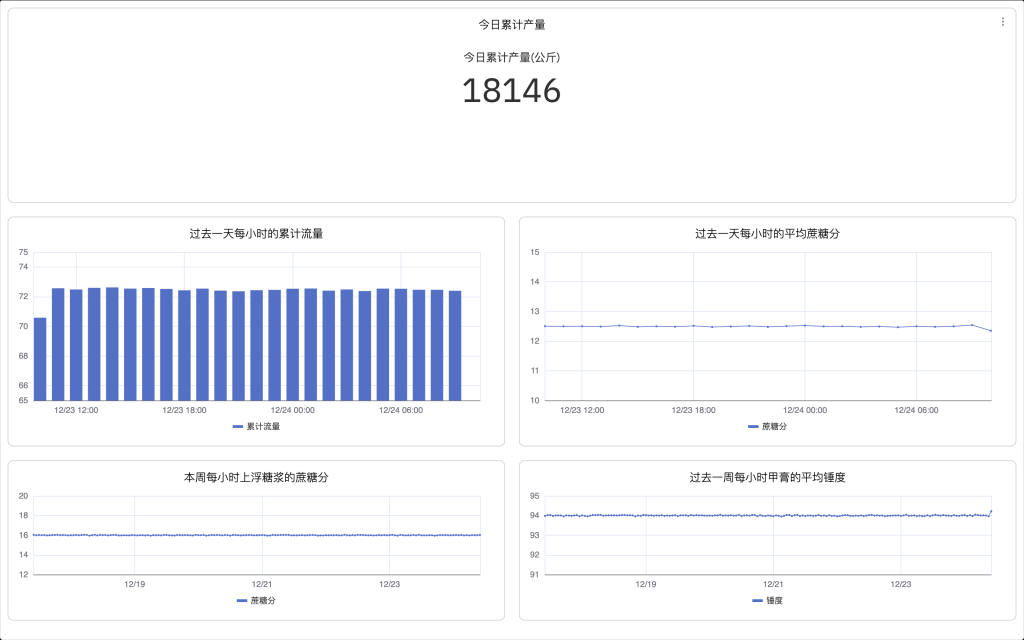This screenshot has height=640, width=1024.
Task: Click the 过去一周每小时甲膏的平均锤度 title
Action: coord(768,476)
